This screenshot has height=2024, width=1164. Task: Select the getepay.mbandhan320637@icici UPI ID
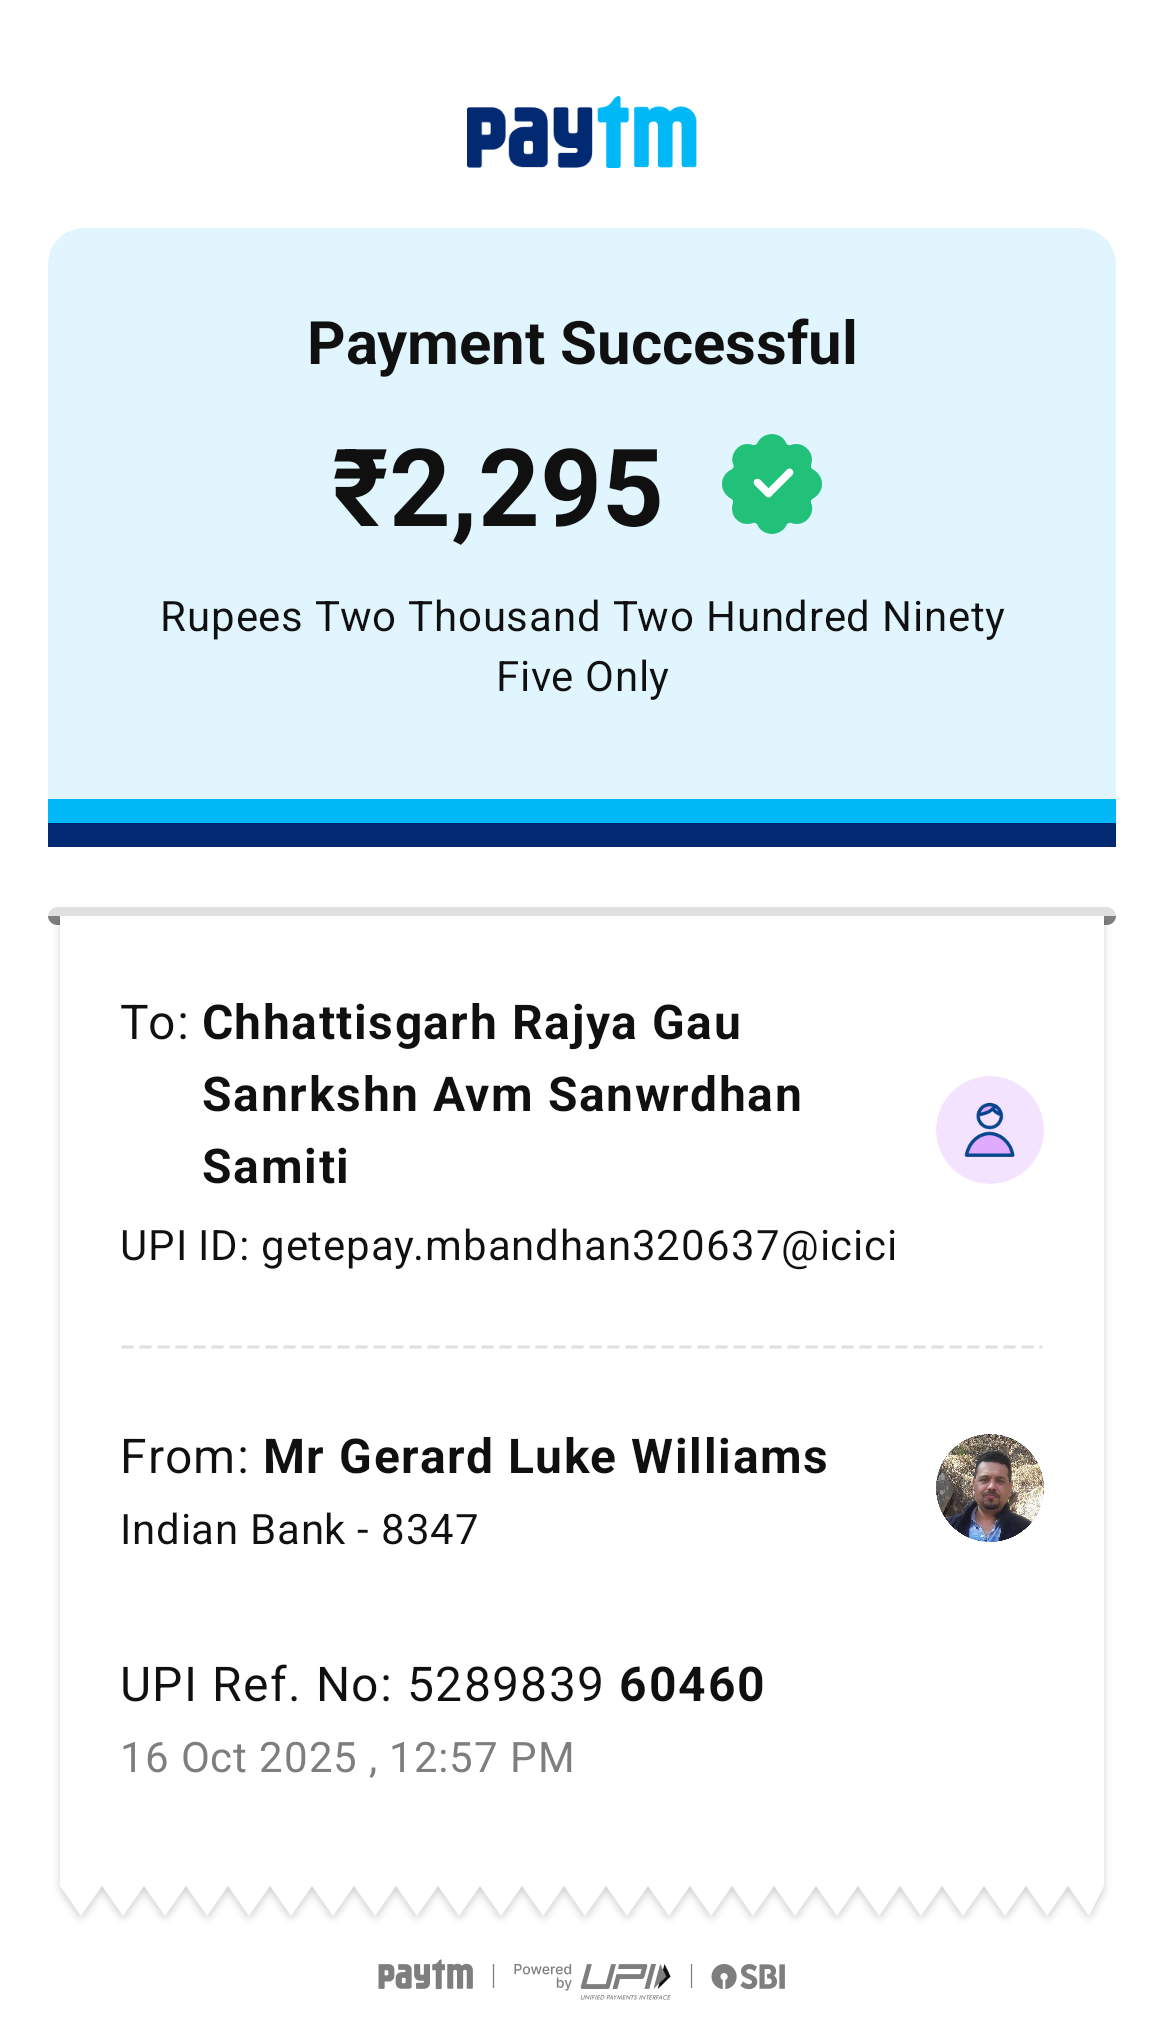(579, 1246)
